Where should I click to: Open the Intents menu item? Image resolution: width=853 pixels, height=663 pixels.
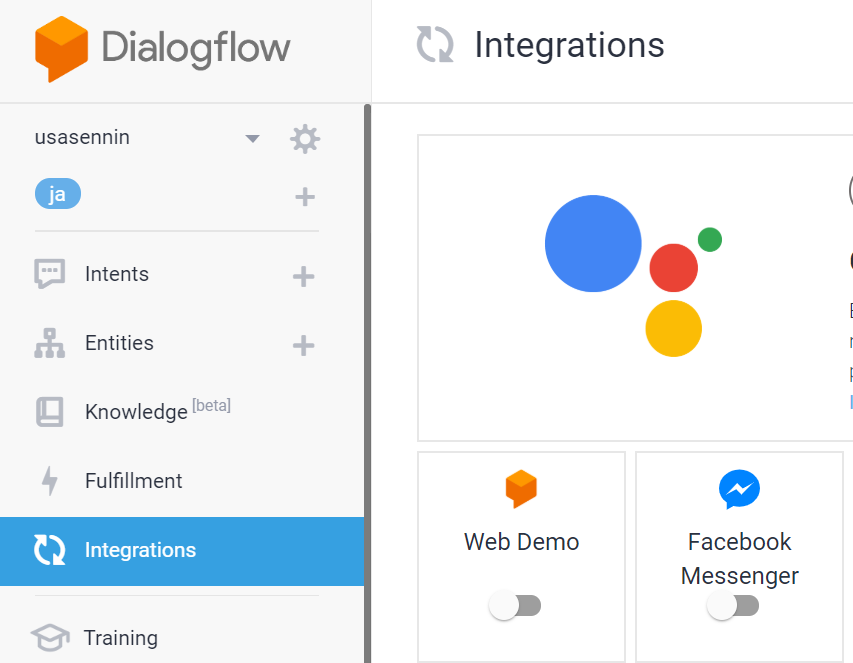117,274
